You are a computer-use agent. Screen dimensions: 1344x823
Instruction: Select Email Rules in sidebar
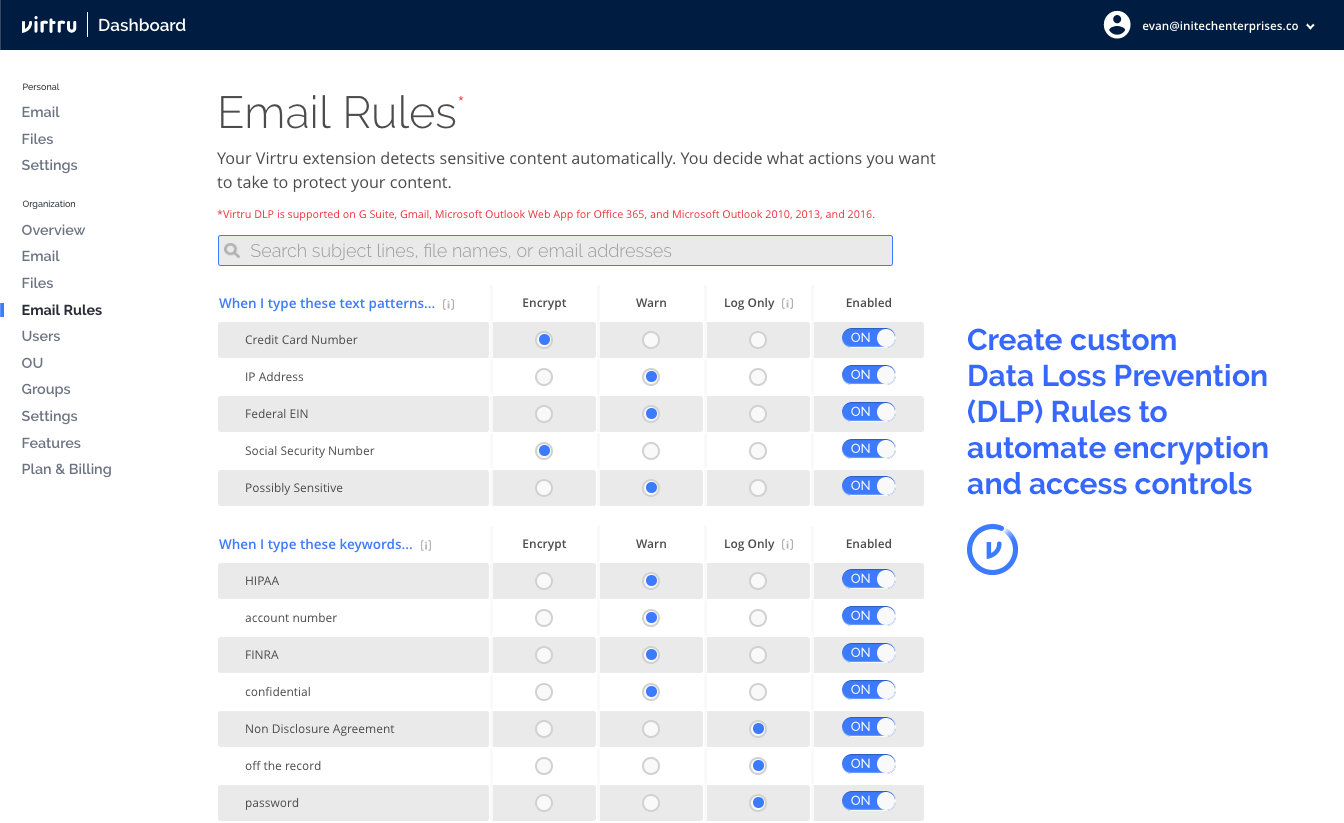62,310
